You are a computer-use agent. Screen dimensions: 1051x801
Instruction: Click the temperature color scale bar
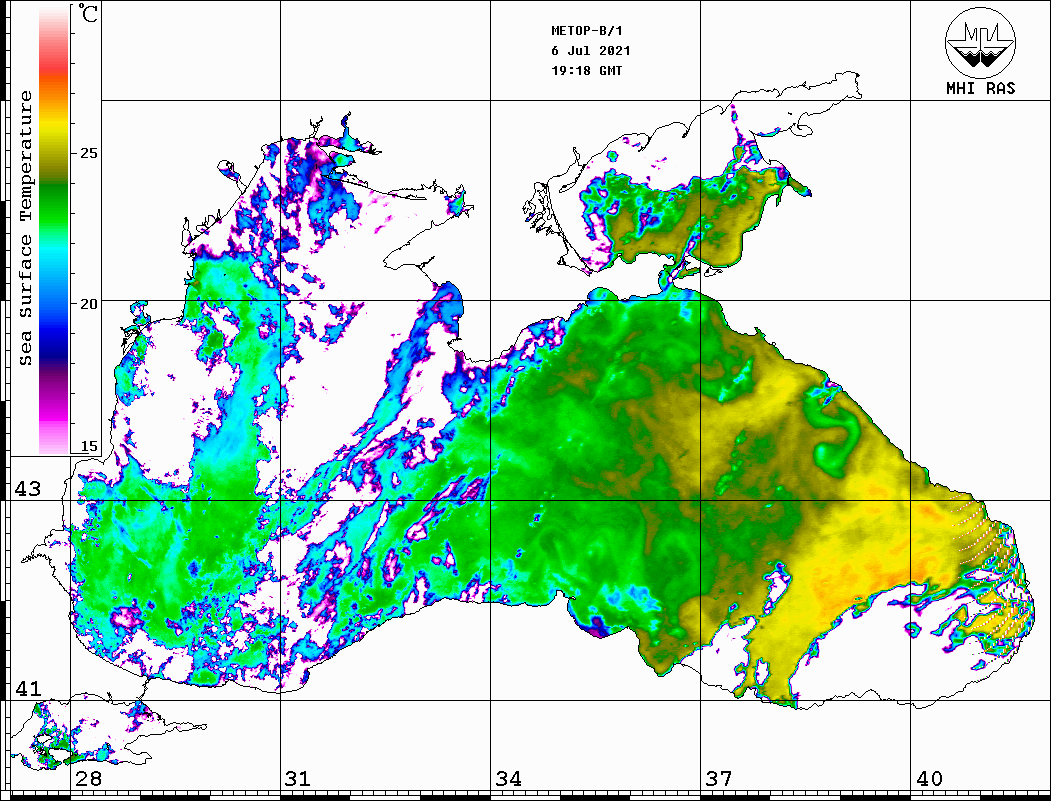point(54,230)
